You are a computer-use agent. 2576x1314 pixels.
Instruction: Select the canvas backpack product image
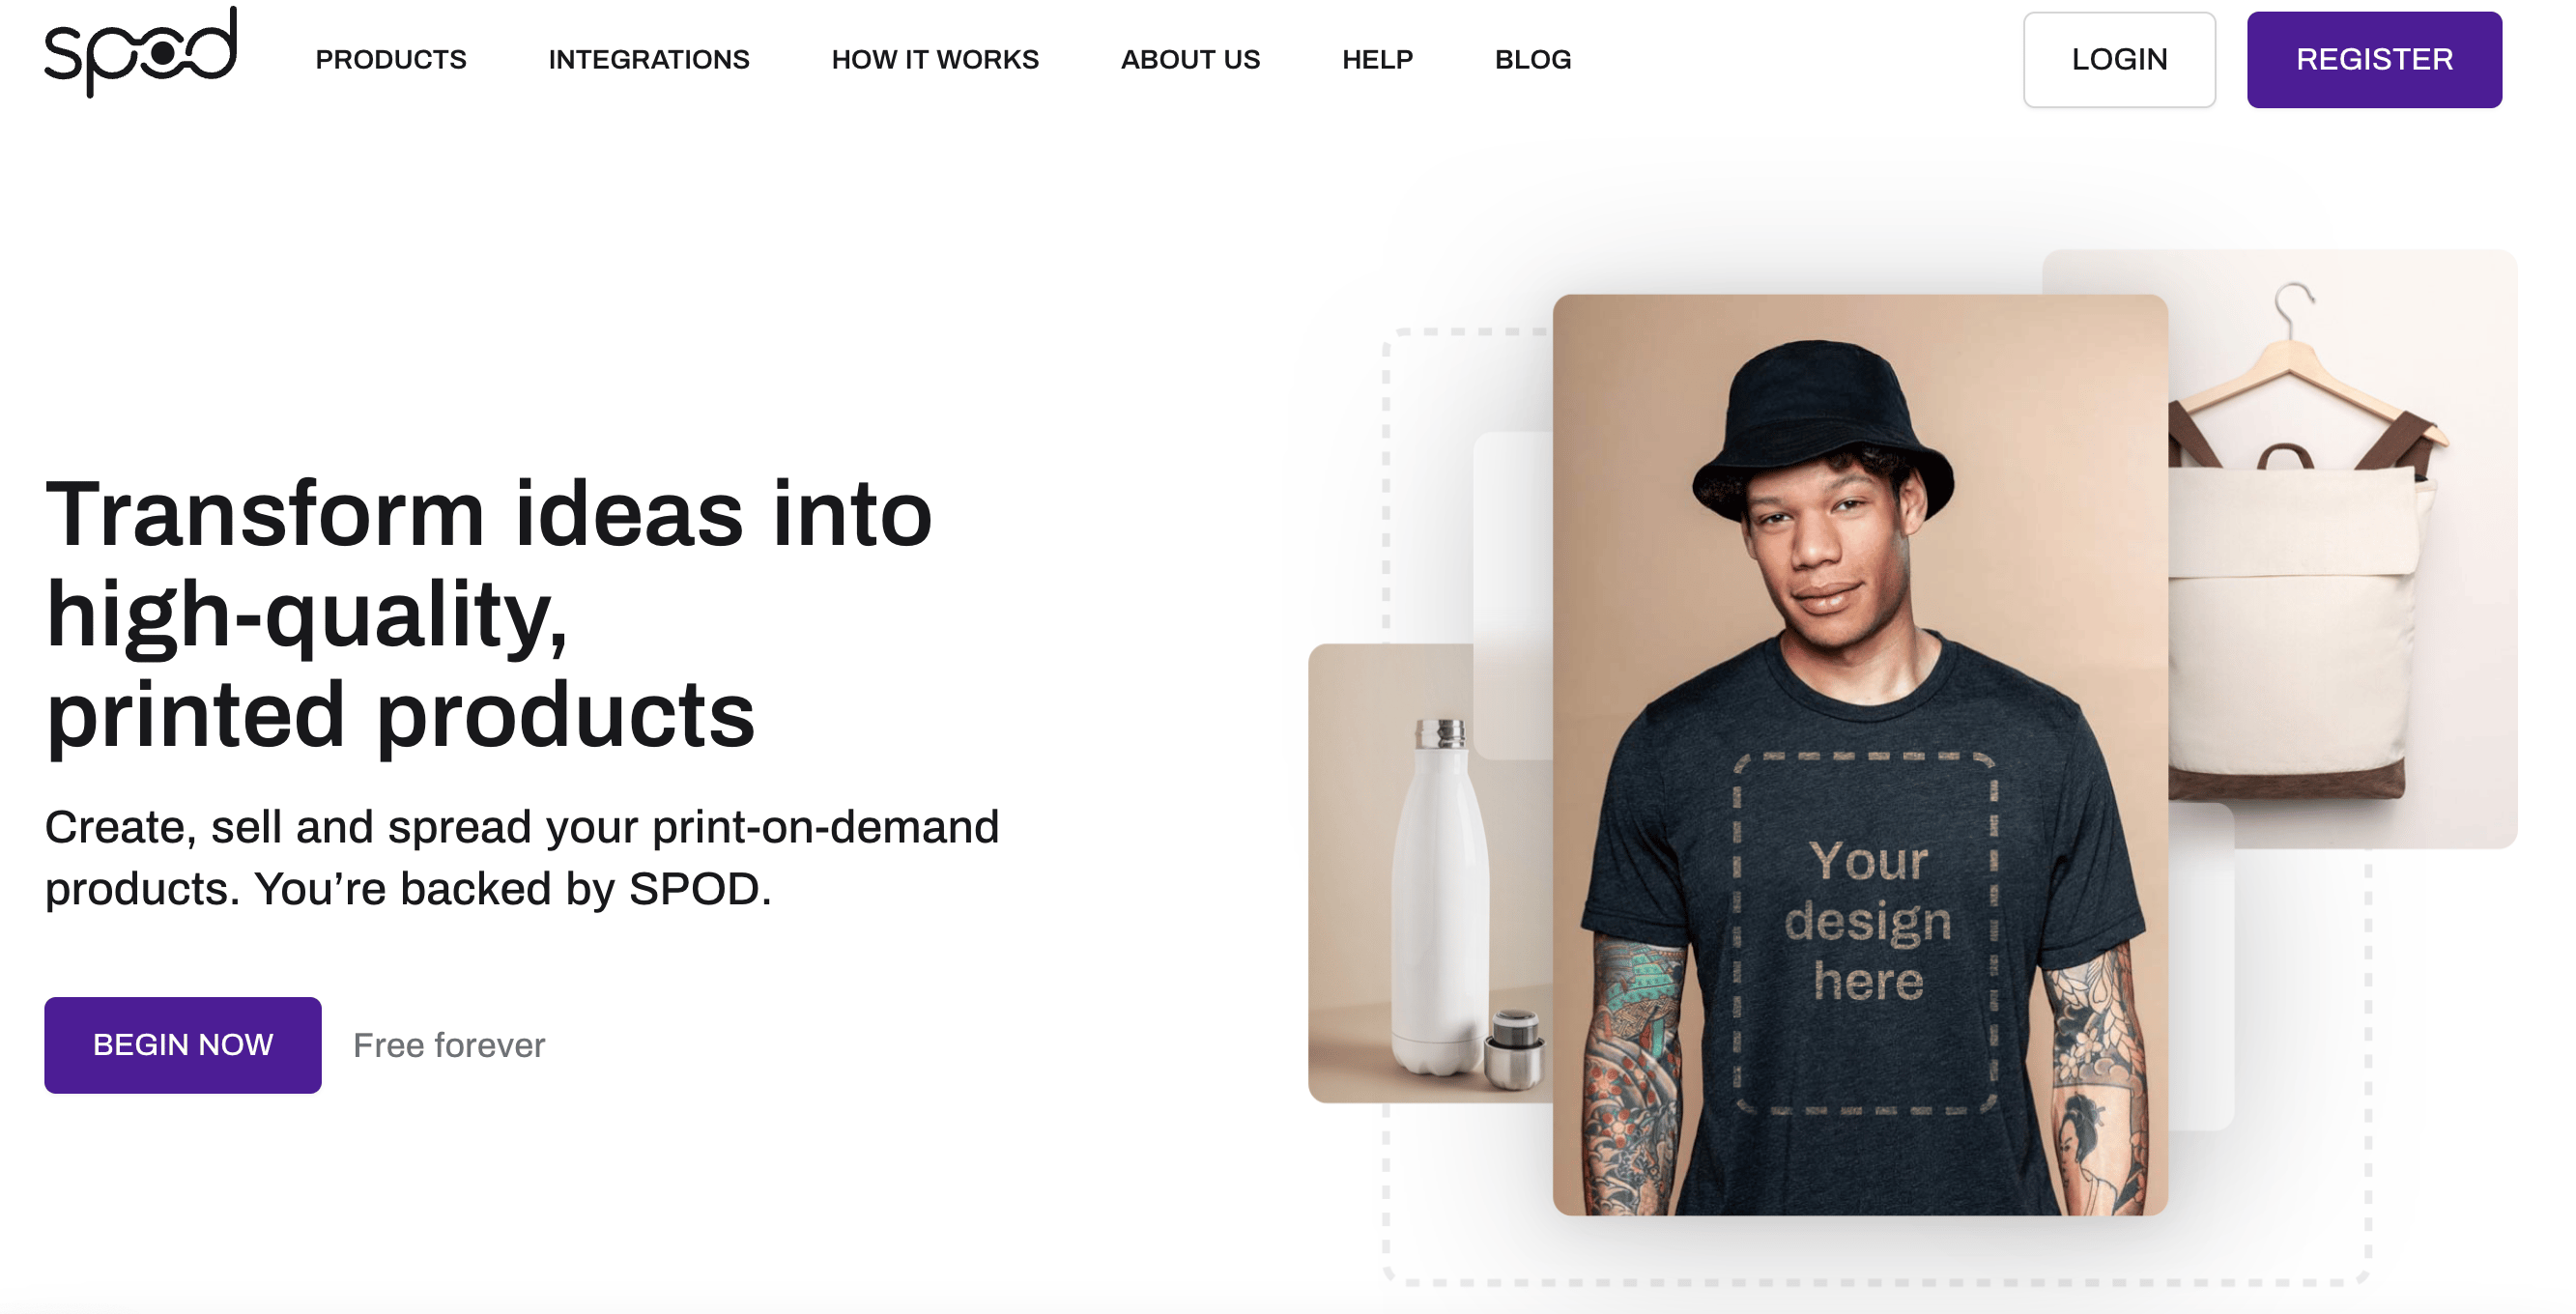coord(2340,550)
